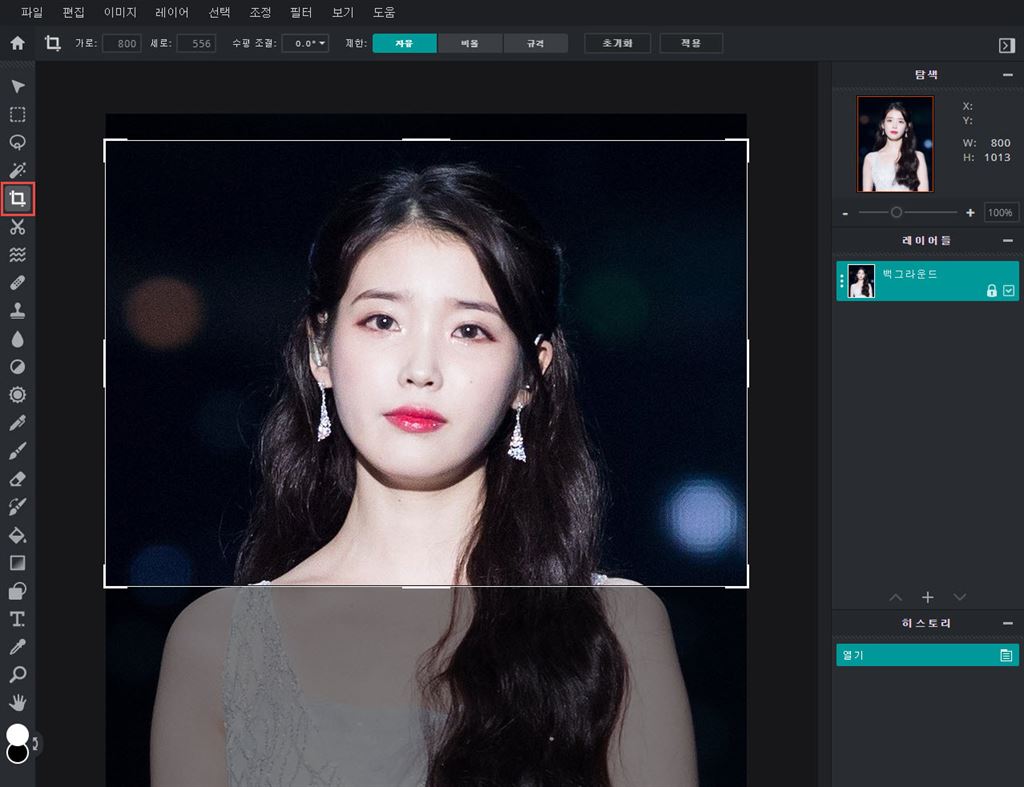Collapse the 탐색 navigator panel

tap(1008, 75)
